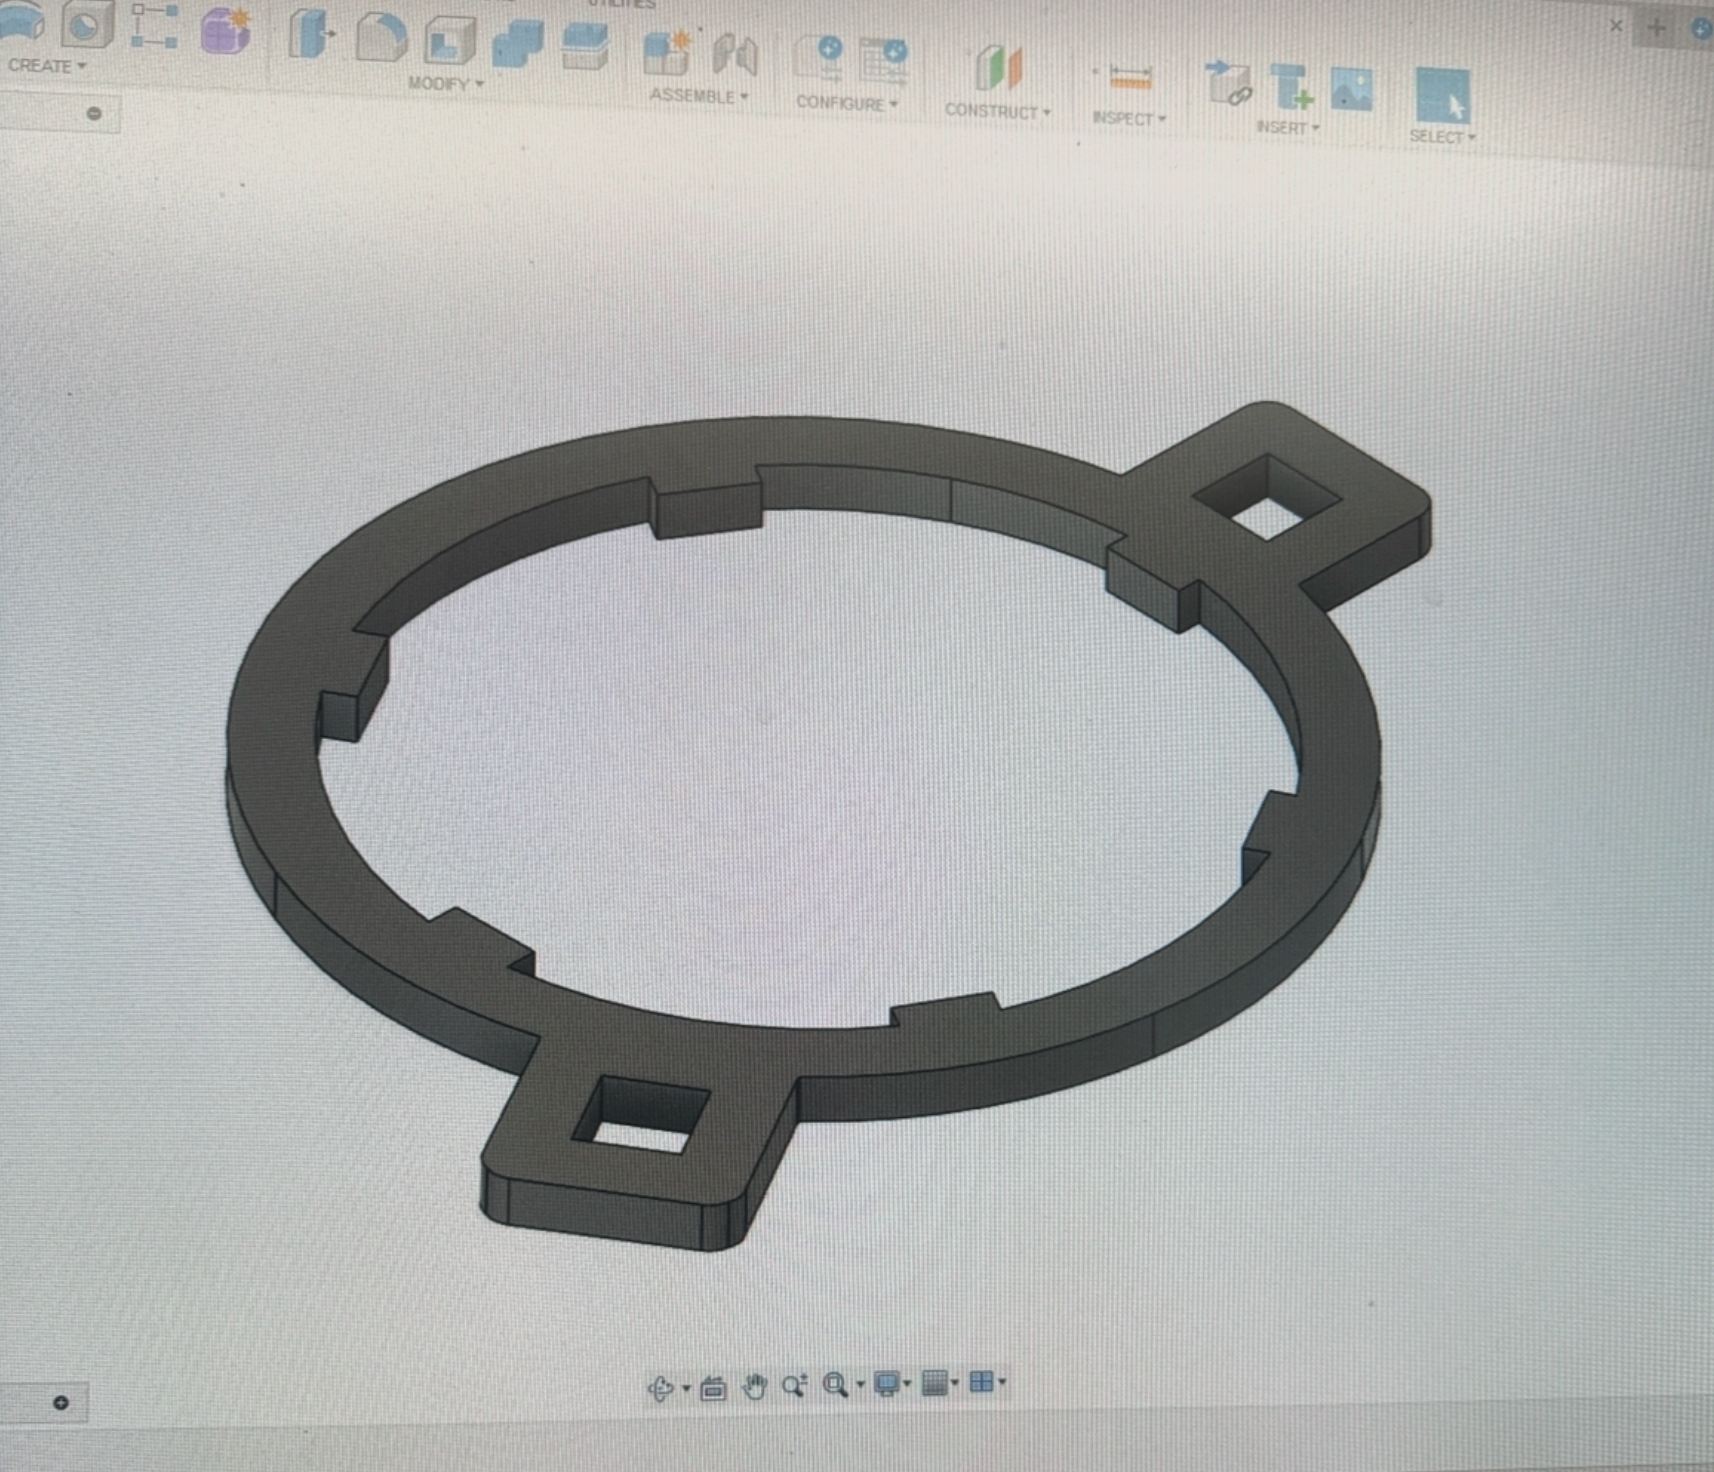Open a new design tab with plus
This screenshot has width=1714, height=1472.
(1656, 28)
